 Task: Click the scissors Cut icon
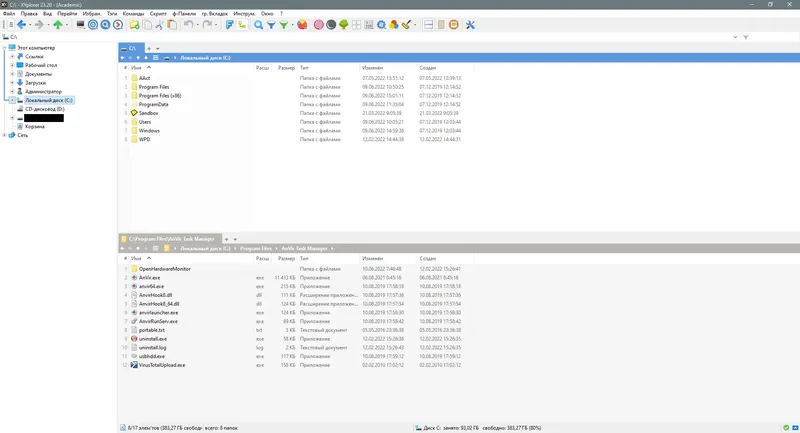(159, 24)
